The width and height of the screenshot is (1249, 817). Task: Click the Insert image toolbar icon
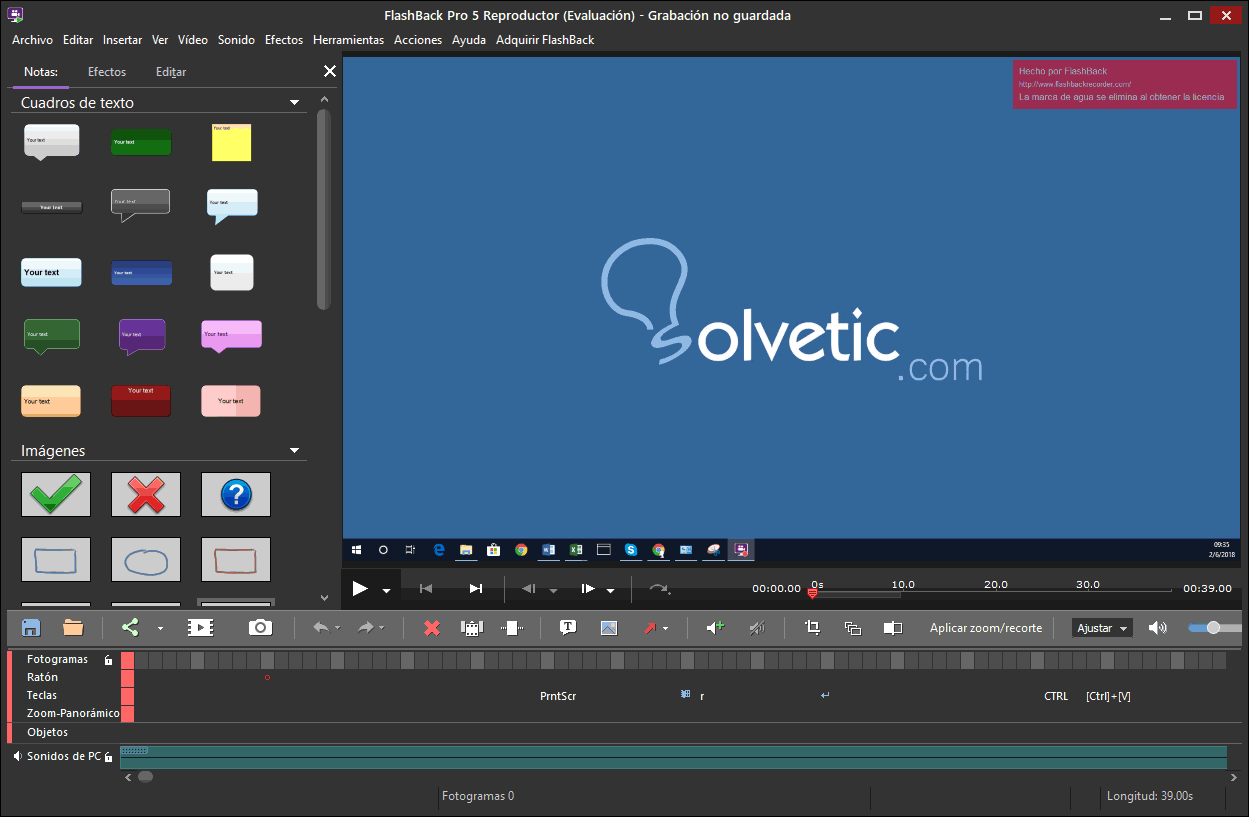point(609,628)
